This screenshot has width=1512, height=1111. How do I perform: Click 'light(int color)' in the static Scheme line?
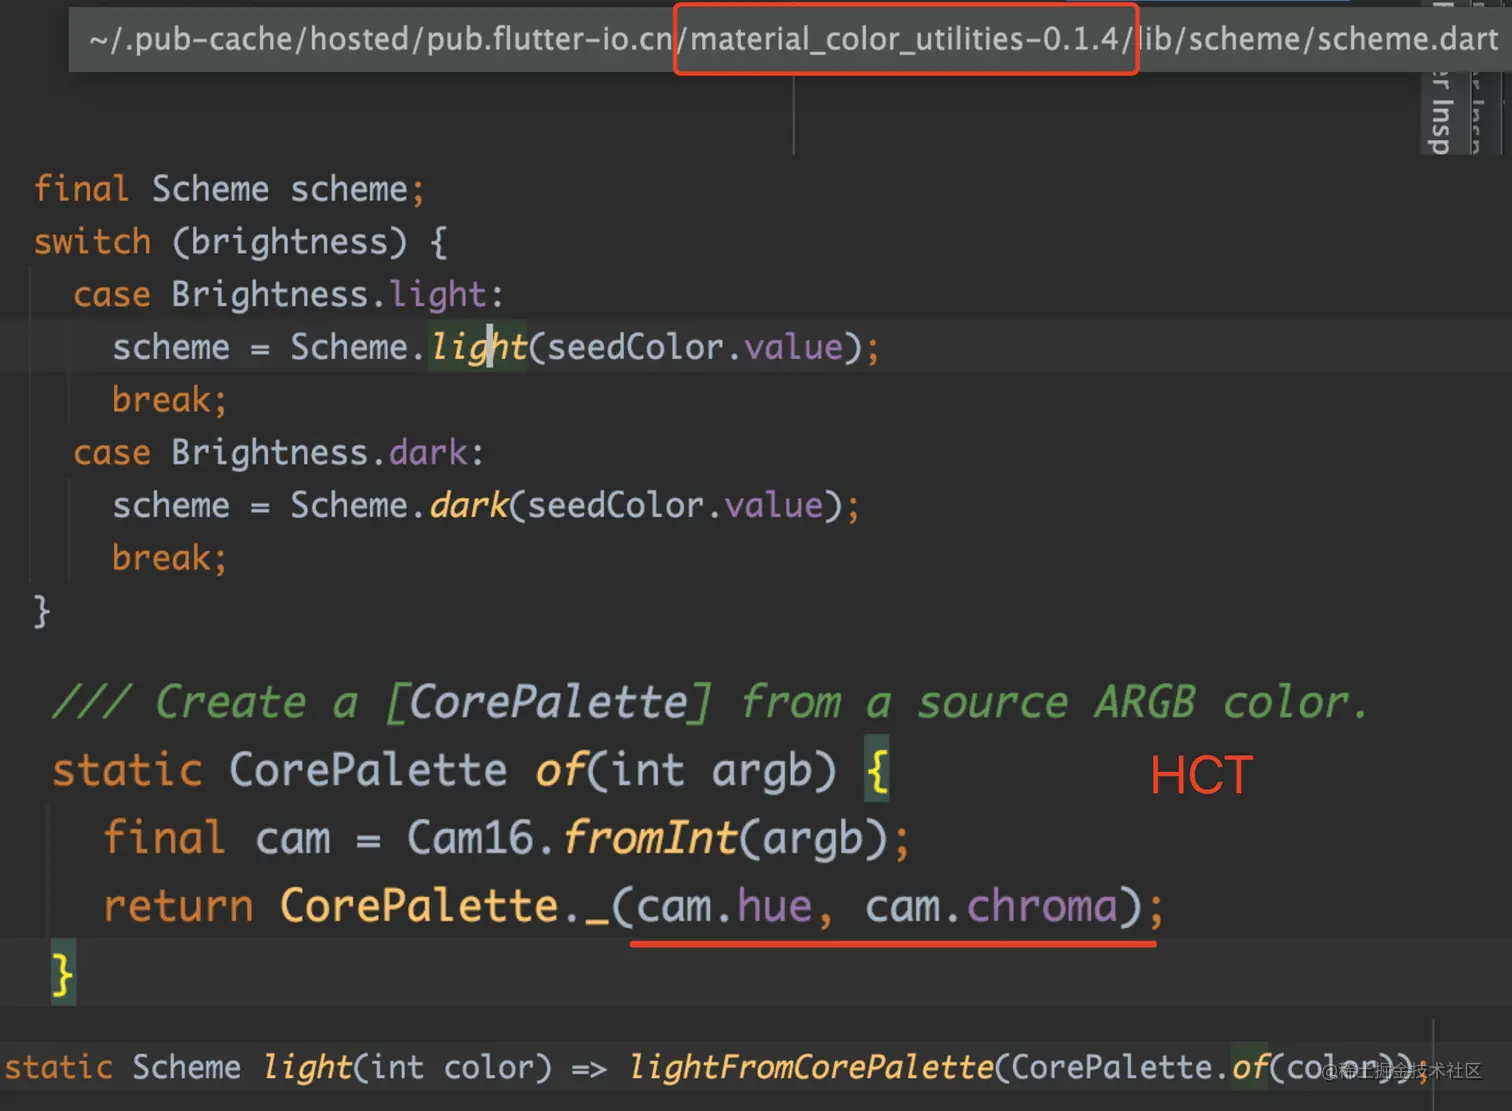tap(407, 1068)
